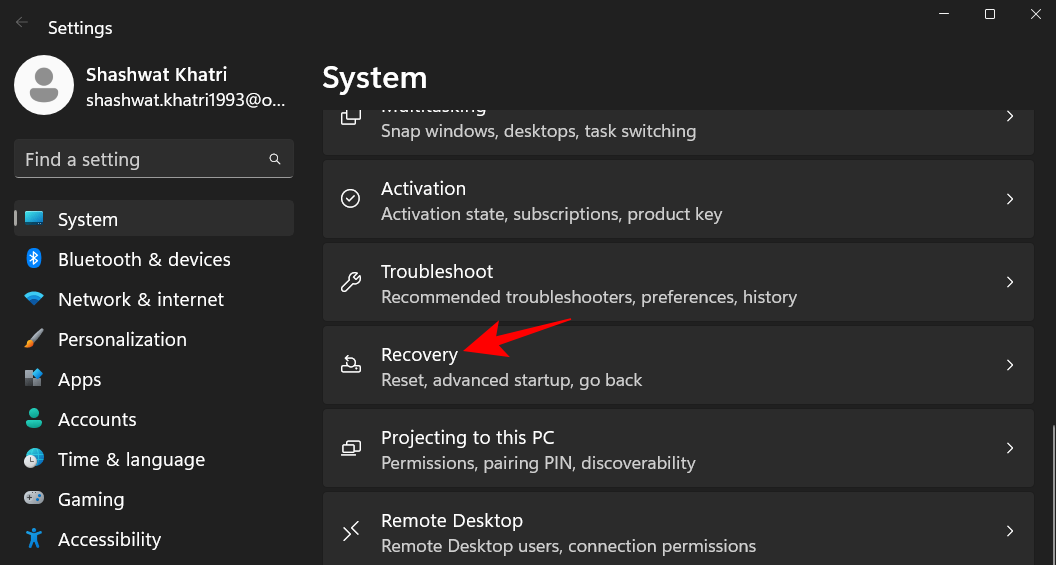Viewport: 1056px width, 565px height.
Task: Click the Bluetooth icon in sidebar
Action: [x=34, y=259]
